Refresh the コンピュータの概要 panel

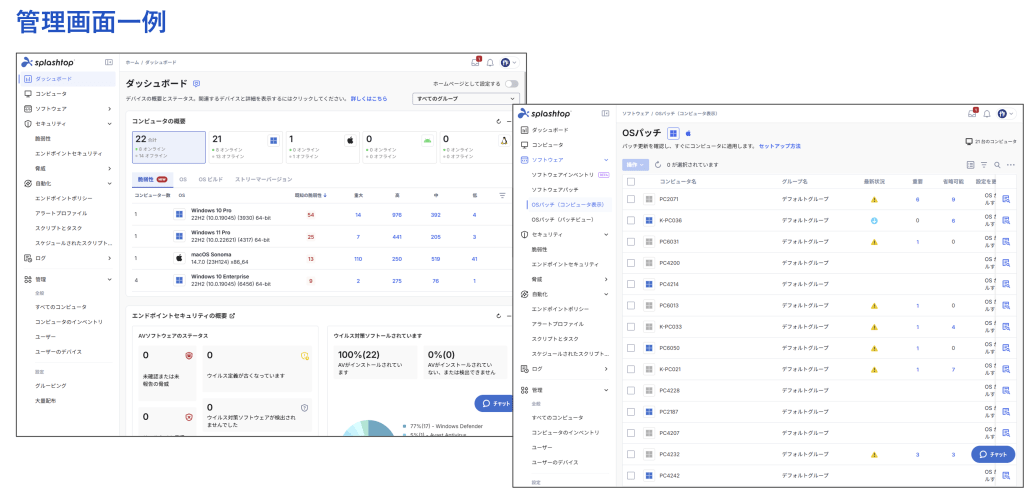[498, 122]
